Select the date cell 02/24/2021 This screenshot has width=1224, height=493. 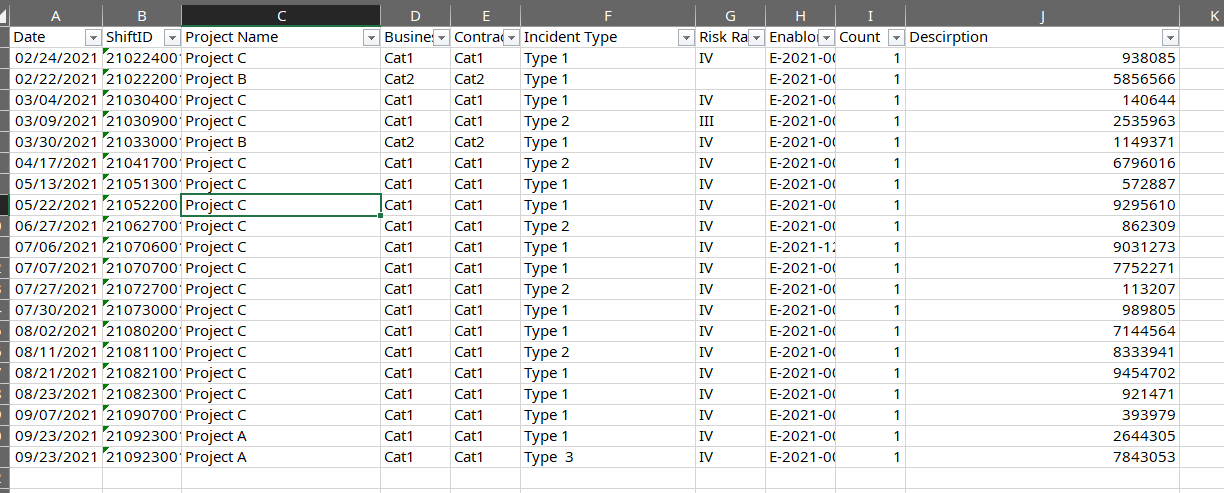(x=56, y=58)
